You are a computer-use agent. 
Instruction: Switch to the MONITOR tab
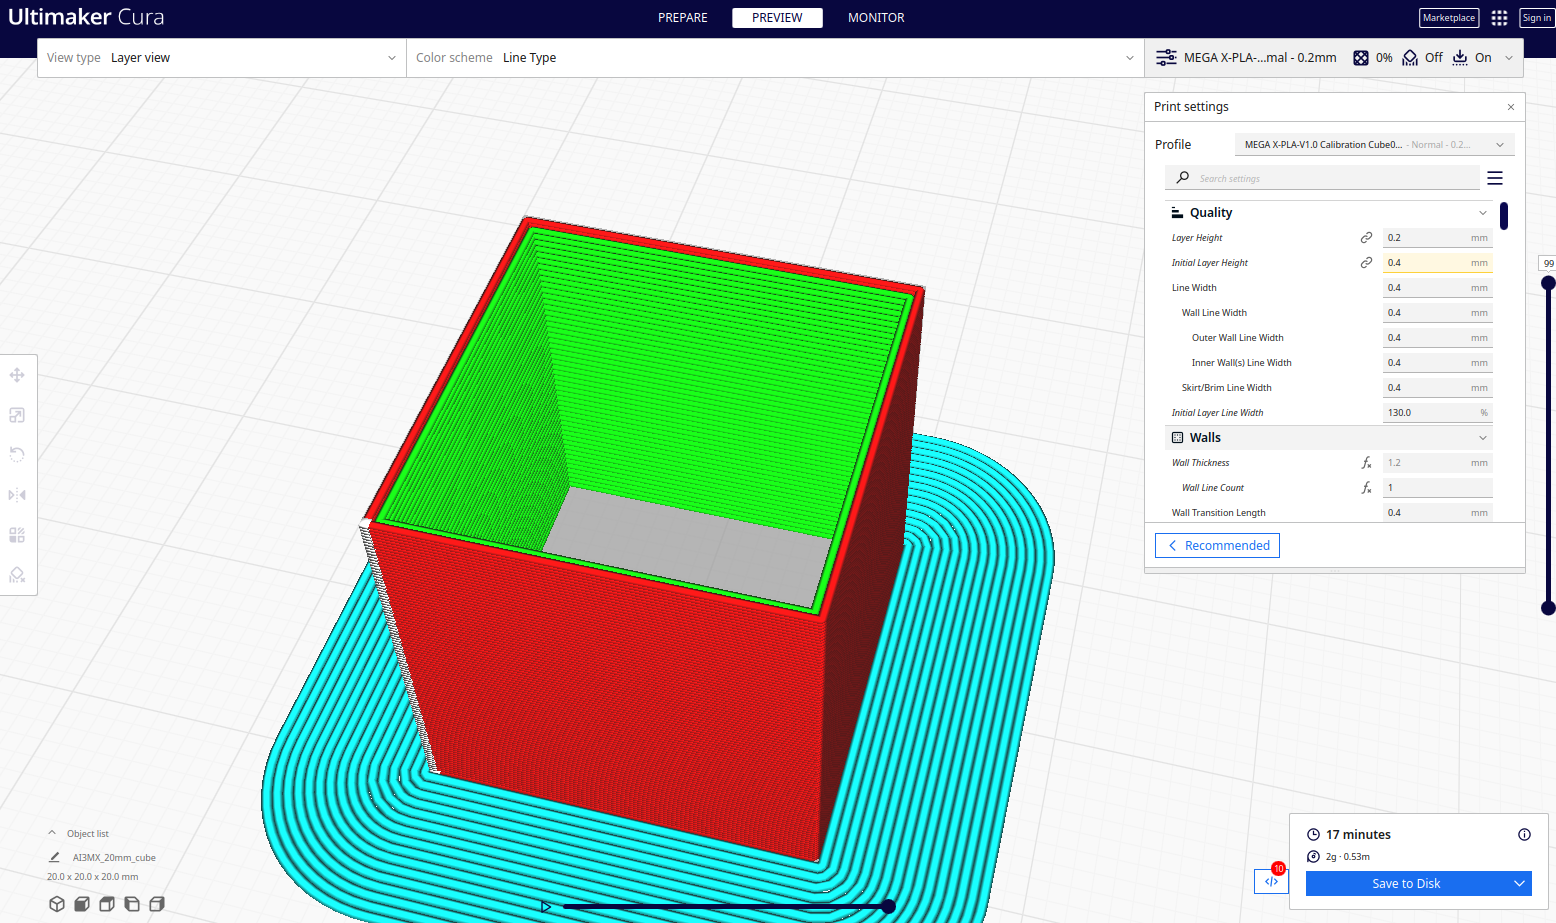876,18
